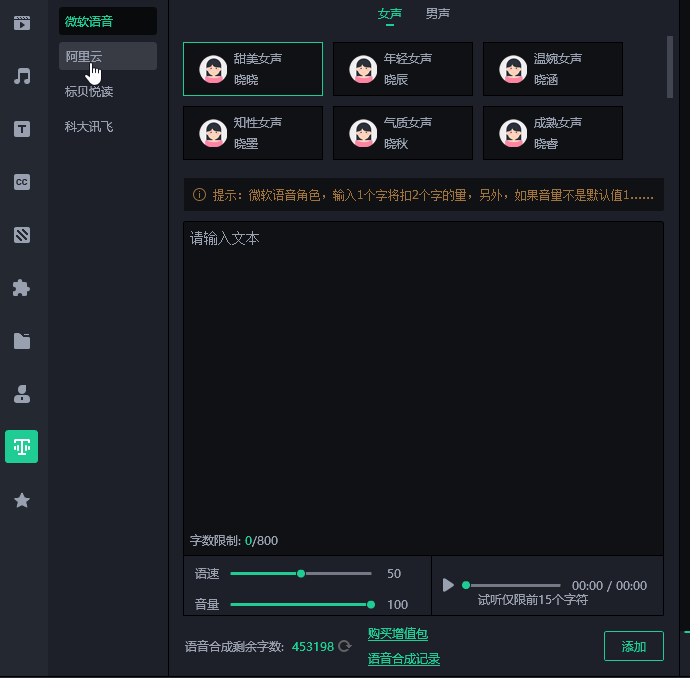Open the video media sidebar icon

point(22,23)
